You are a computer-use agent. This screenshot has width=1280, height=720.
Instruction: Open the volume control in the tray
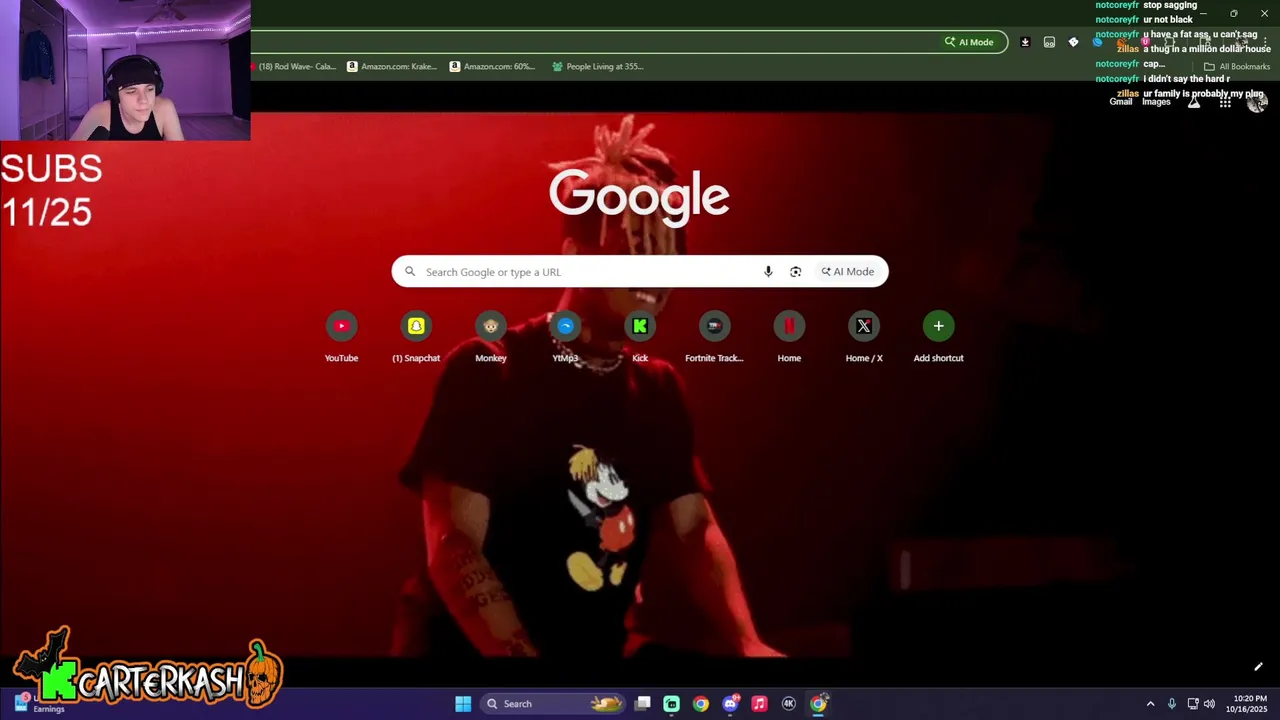coord(1209,704)
